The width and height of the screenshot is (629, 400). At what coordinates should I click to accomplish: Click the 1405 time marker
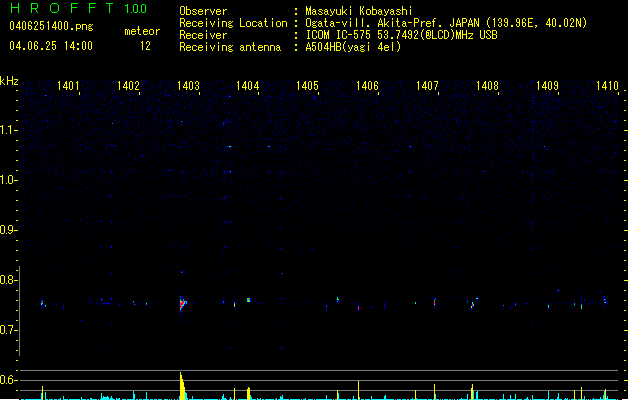[307, 86]
